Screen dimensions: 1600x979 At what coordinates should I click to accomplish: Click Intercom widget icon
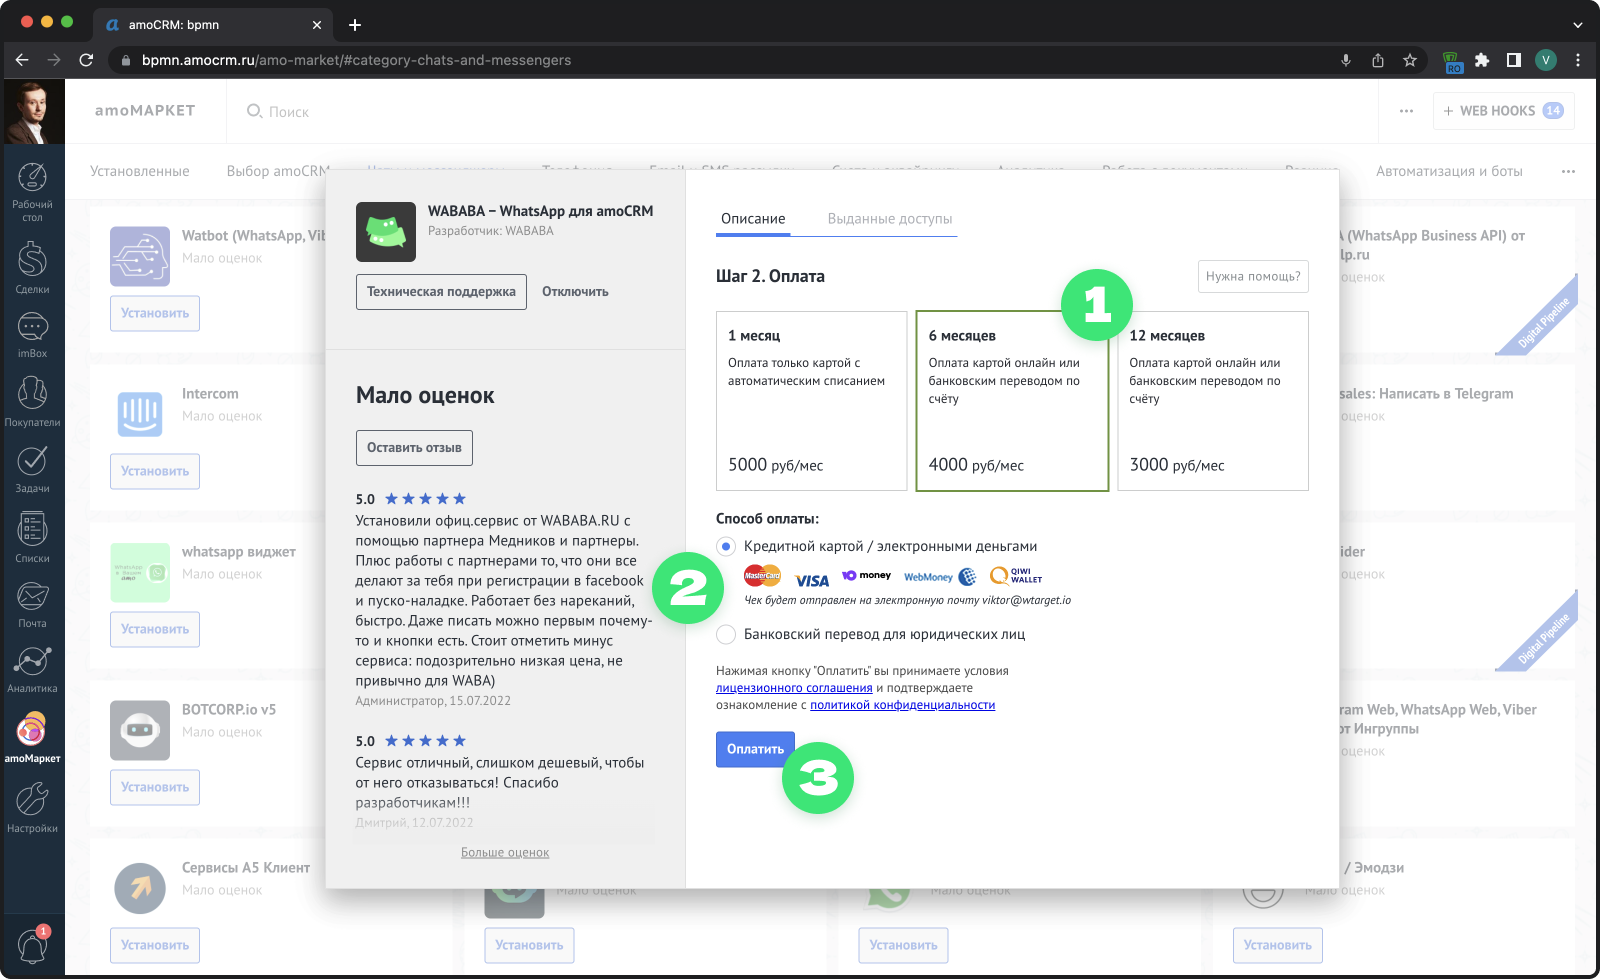point(140,414)
